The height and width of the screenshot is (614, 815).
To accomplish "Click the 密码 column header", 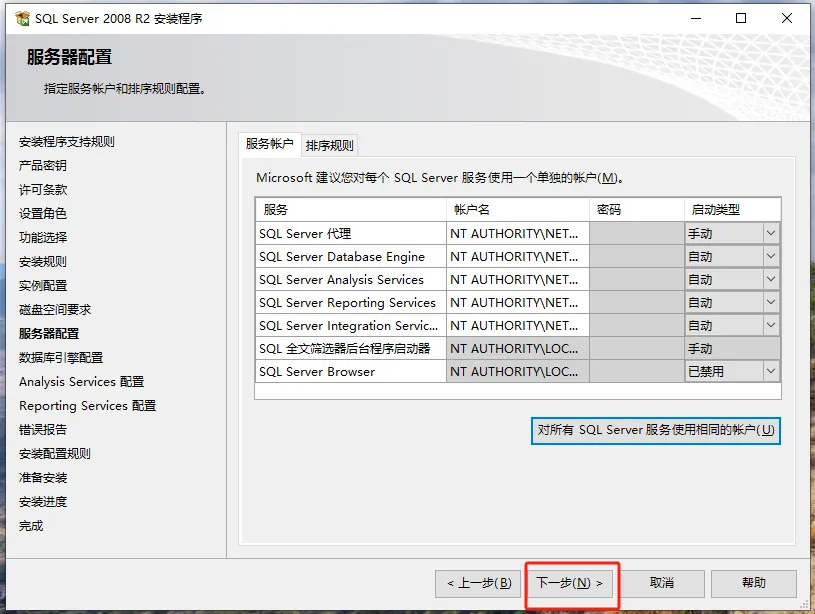I will (x=637, y=210).
